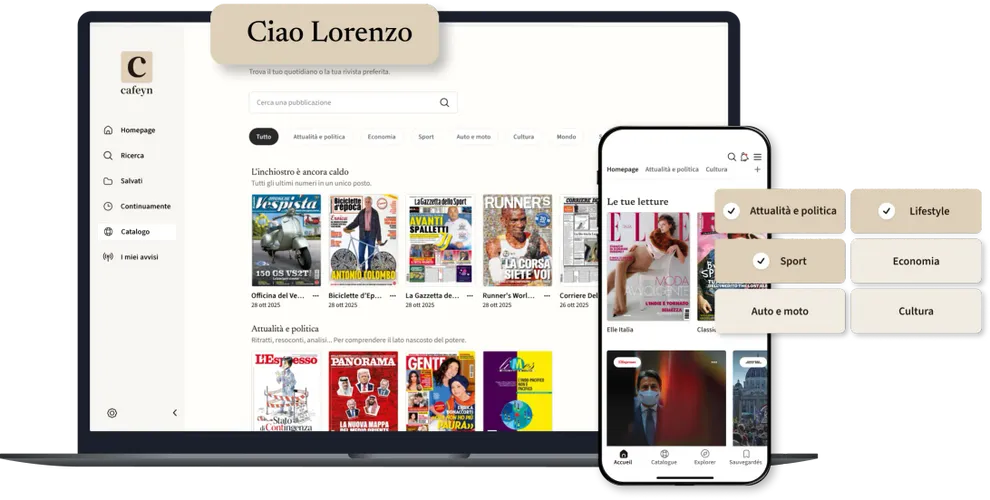The width and height of the screenshot is (990, 500).
Task: Switch to the Homepage tab on the phone
Action: click(623, 169)
